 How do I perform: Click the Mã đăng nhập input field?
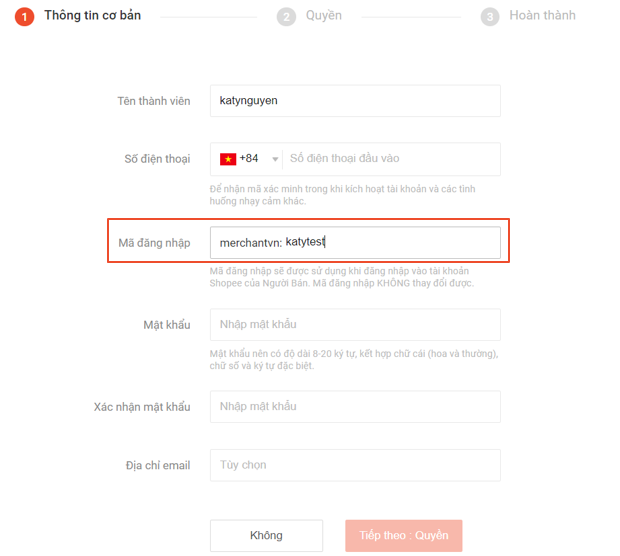tap(355, 242)
